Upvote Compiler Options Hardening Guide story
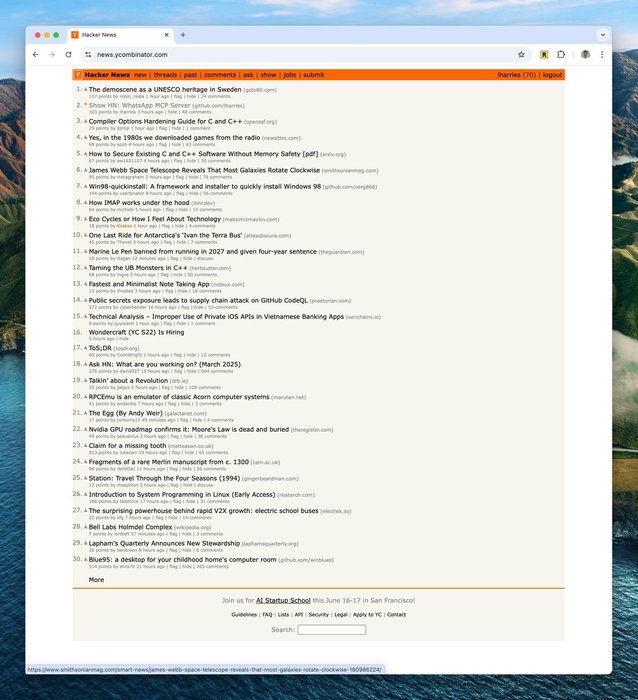Image resolution: width=638 pixels, height=700 pixels. [x=86, y=121]
